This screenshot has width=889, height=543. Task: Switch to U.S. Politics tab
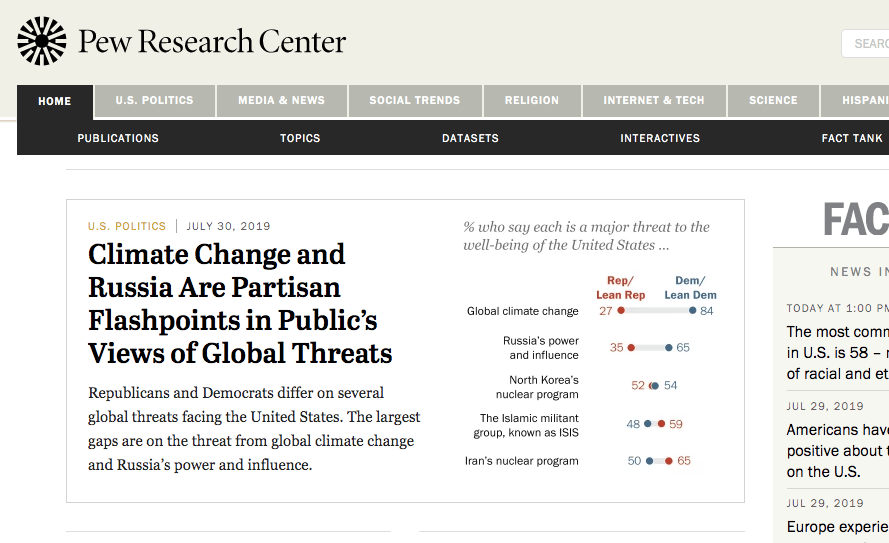coord(154,101)
